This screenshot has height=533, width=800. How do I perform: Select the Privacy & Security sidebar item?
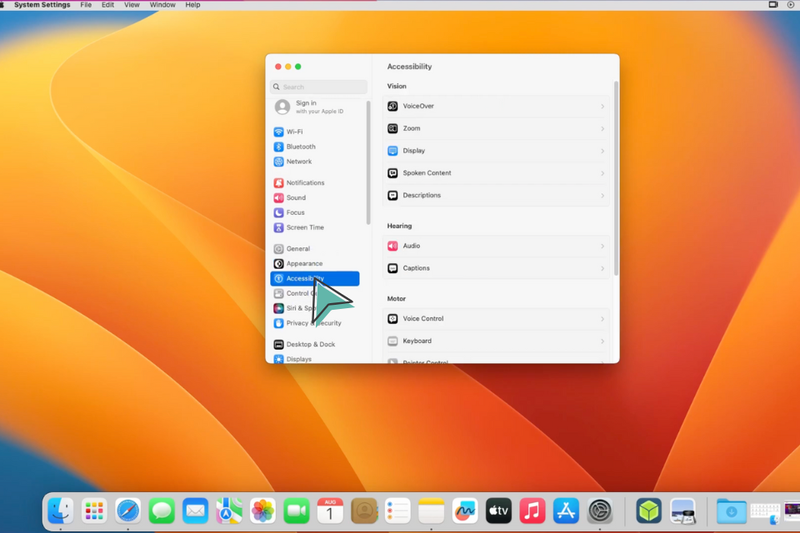315,323
